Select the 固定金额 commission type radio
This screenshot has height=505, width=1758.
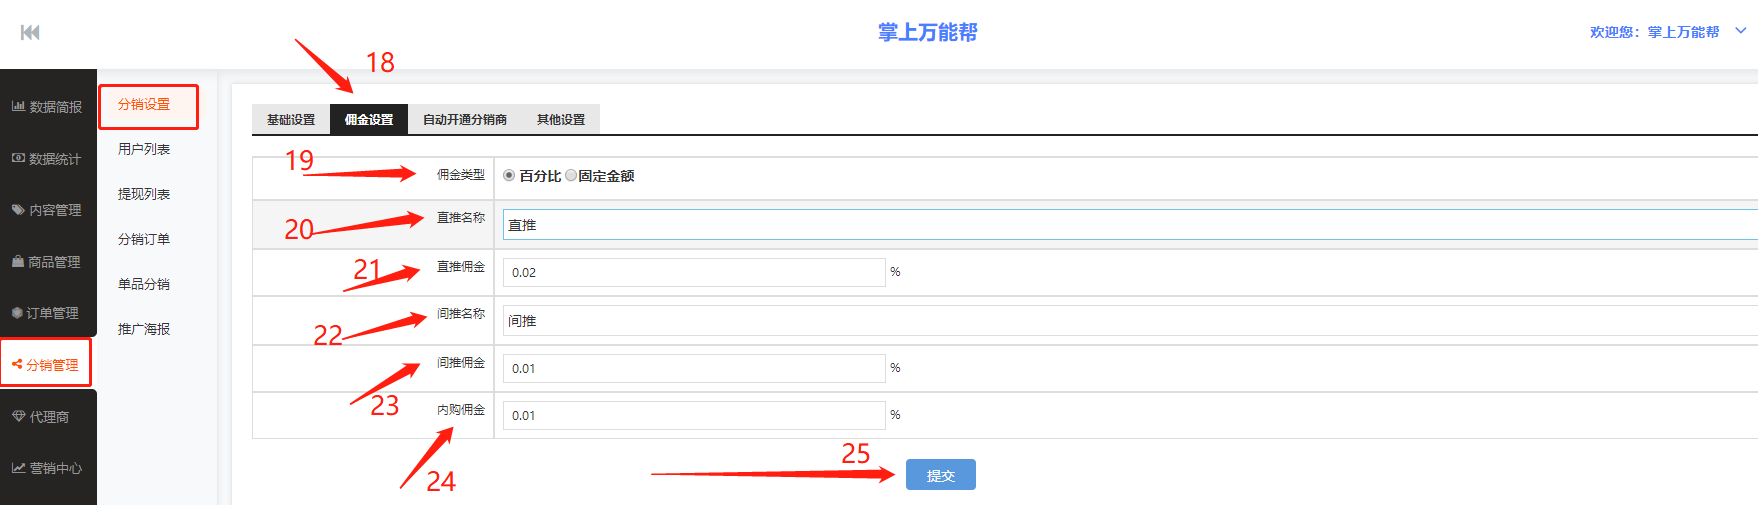click(x=571, y=175)
